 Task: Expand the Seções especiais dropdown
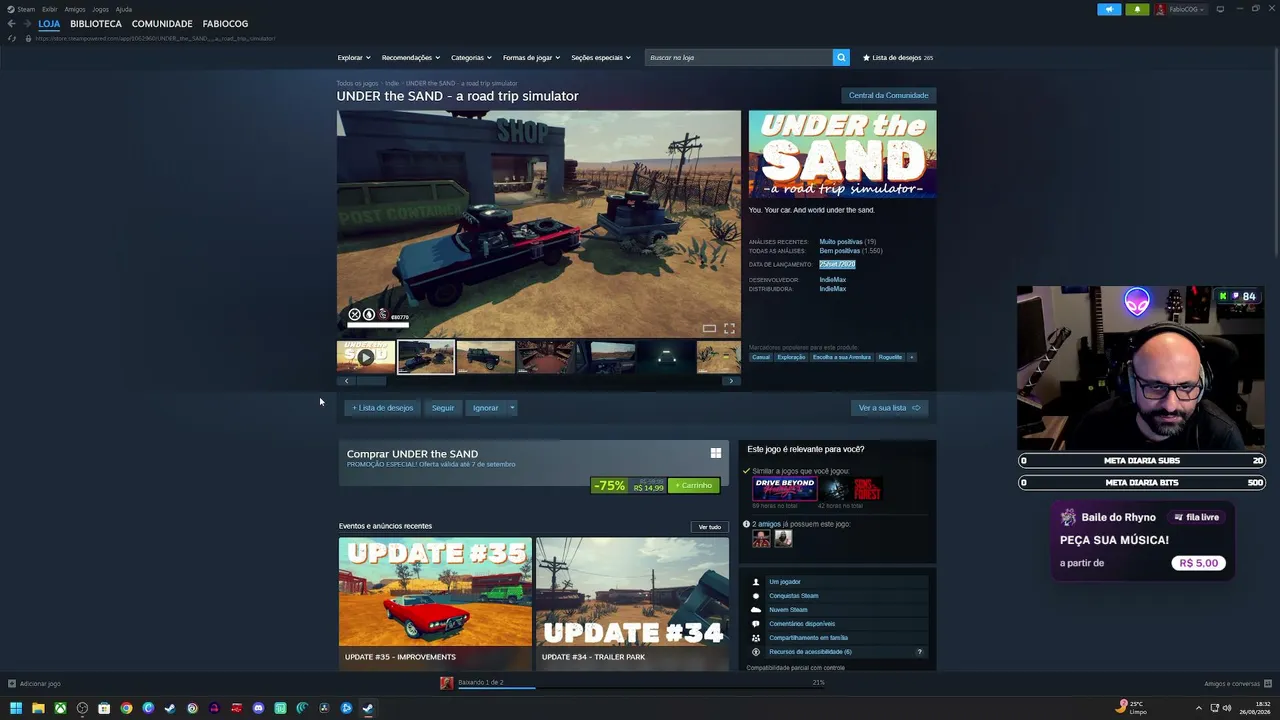(x=601, y=57)
